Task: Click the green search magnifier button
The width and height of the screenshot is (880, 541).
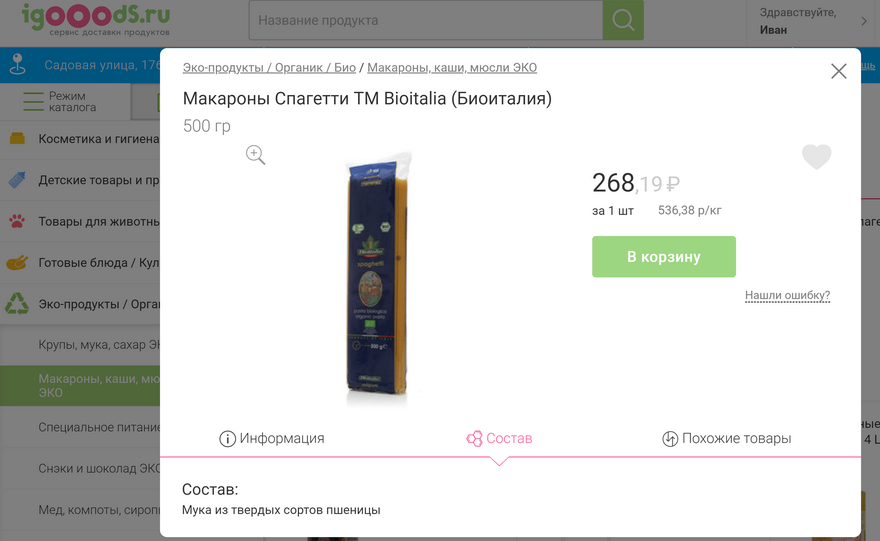Action: (x=623, y=20)
